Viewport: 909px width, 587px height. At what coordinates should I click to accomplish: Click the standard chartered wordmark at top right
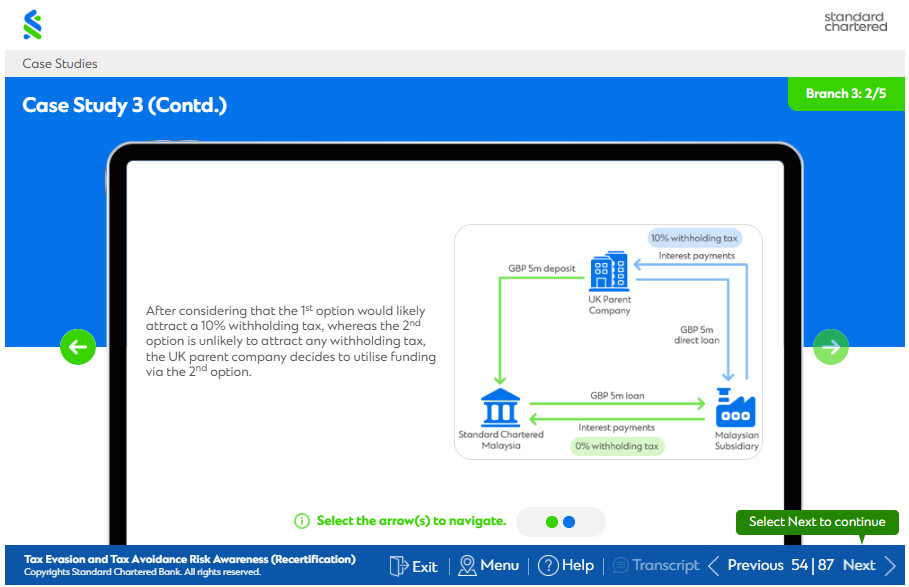(x=855, y=22)
